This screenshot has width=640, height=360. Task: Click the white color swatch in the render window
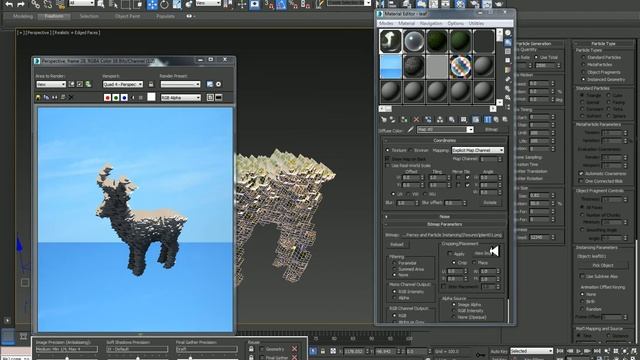pos(151,97)
